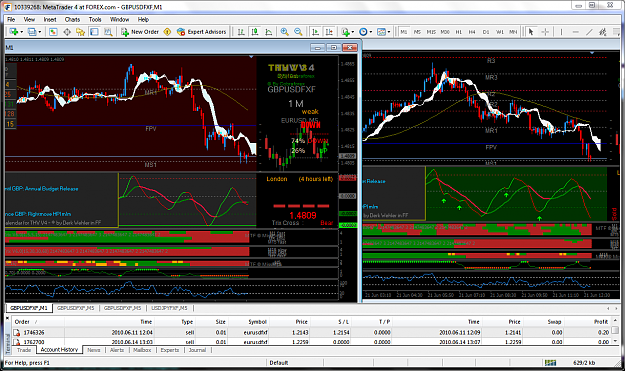Switch timeframe to M1
Viewport: 625px width, 371px height.
tap(404, 32)
